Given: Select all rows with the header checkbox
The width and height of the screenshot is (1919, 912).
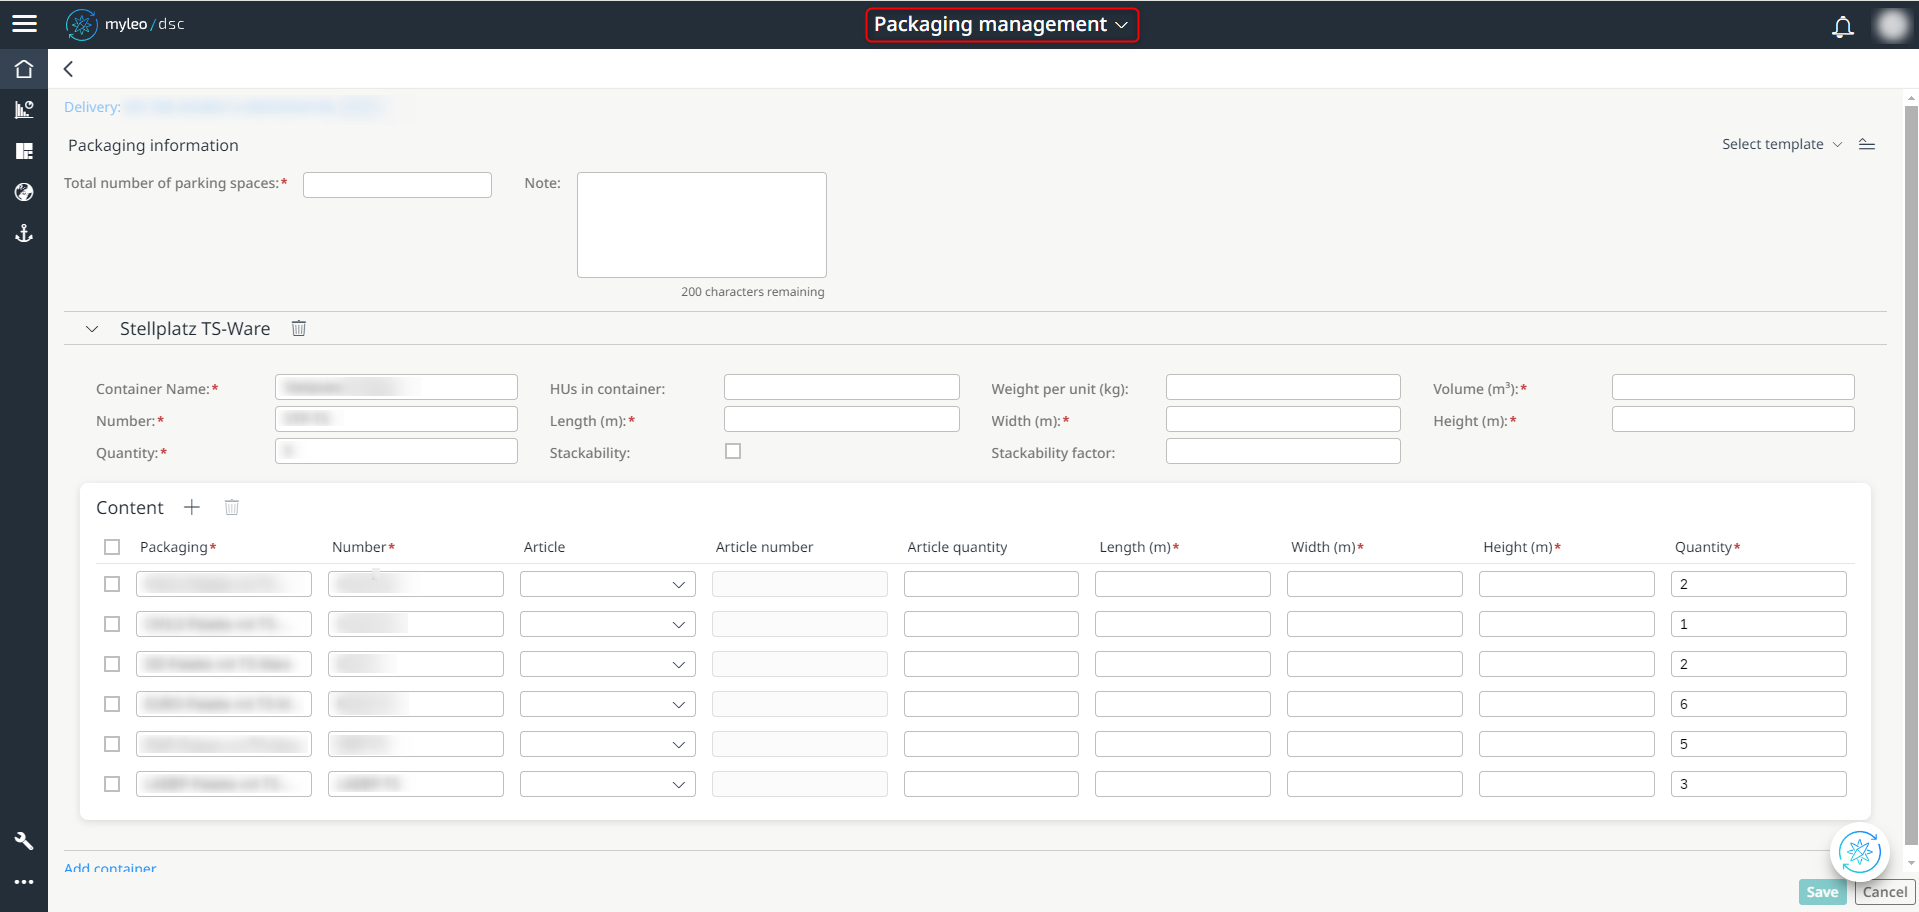Looking at the screenshot, I should pyautogui.click(x=111, y=547).
